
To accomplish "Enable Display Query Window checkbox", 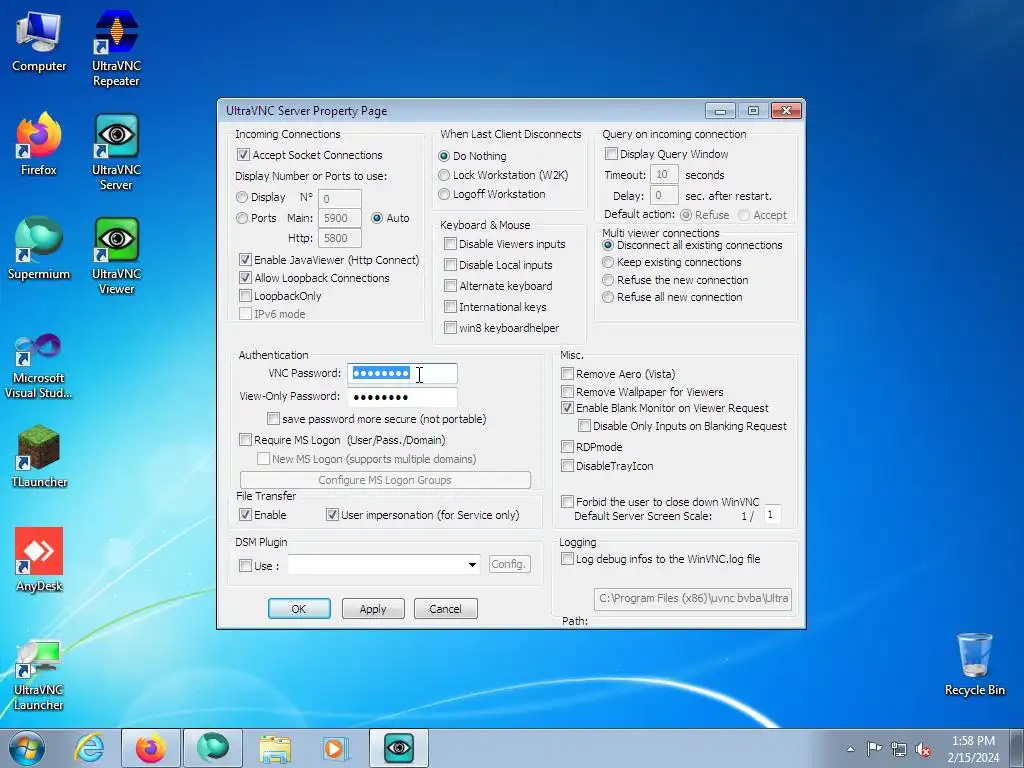I will 611,153.
